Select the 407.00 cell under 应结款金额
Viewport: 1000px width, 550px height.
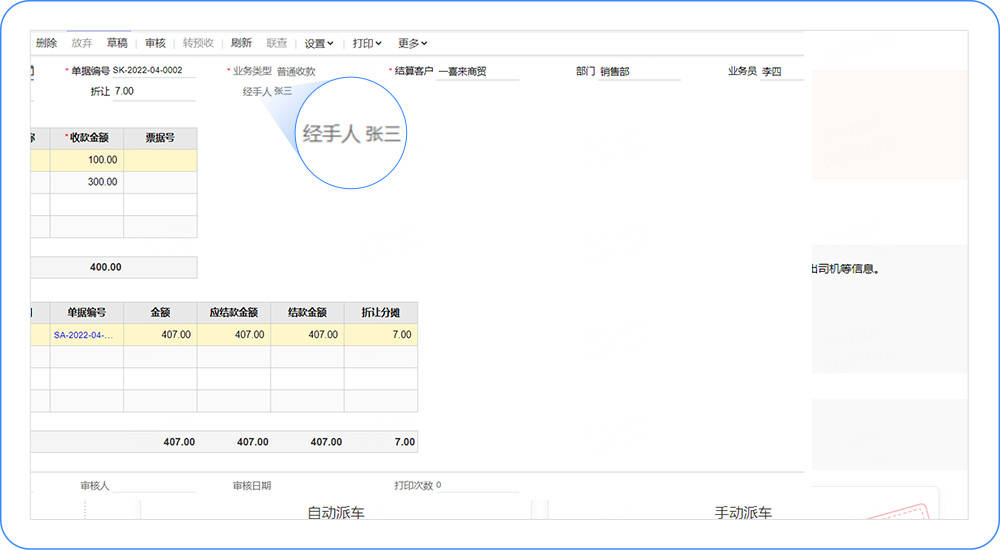[x=233, y=335]
